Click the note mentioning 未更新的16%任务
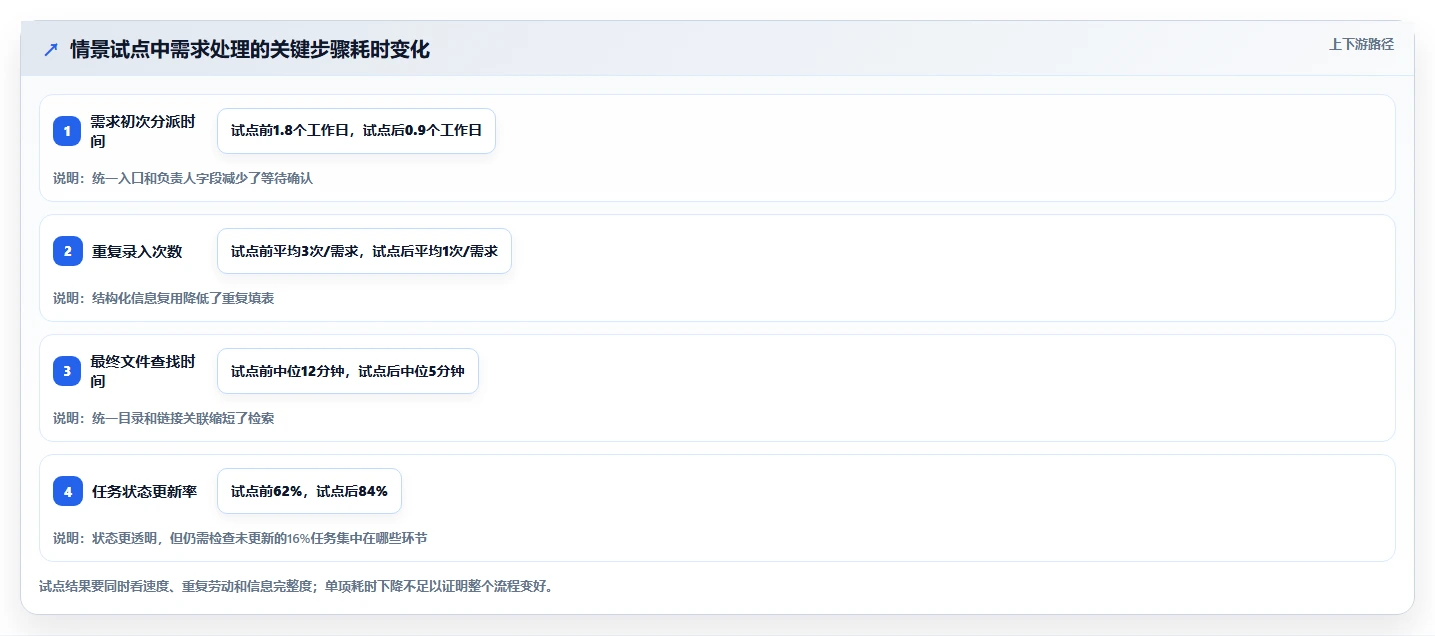Viewport: 1435px width, 636px height. point(240,538)
